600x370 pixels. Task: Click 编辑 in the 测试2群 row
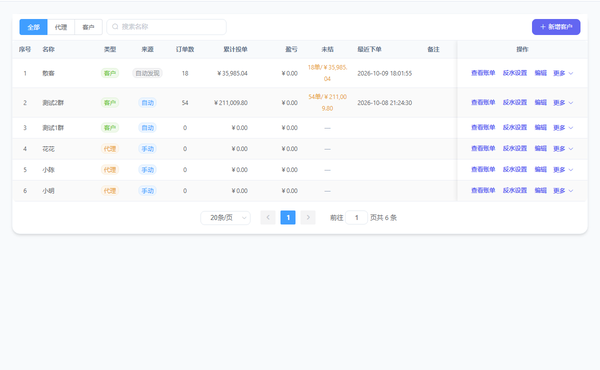pyautogui.click(x=540, y=103)
